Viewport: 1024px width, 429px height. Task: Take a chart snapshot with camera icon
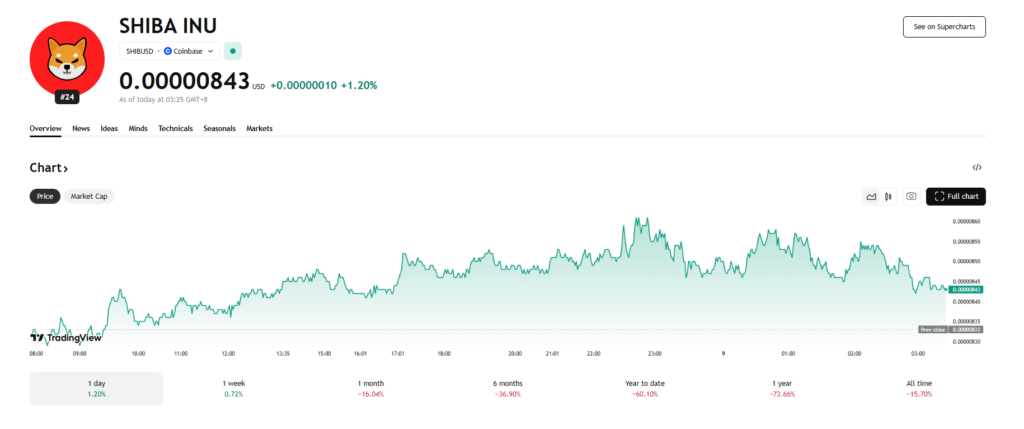pyautogui.click(x=911, y=197)
